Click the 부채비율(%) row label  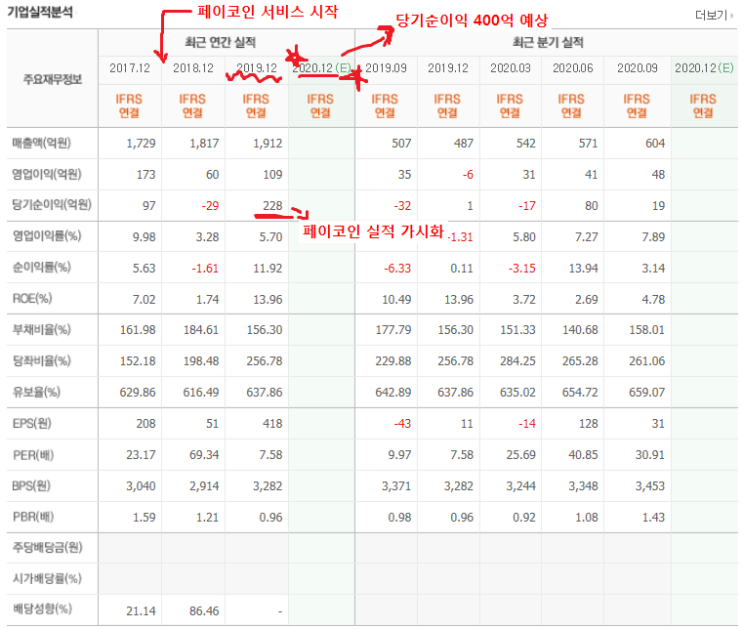click(42, 329)
